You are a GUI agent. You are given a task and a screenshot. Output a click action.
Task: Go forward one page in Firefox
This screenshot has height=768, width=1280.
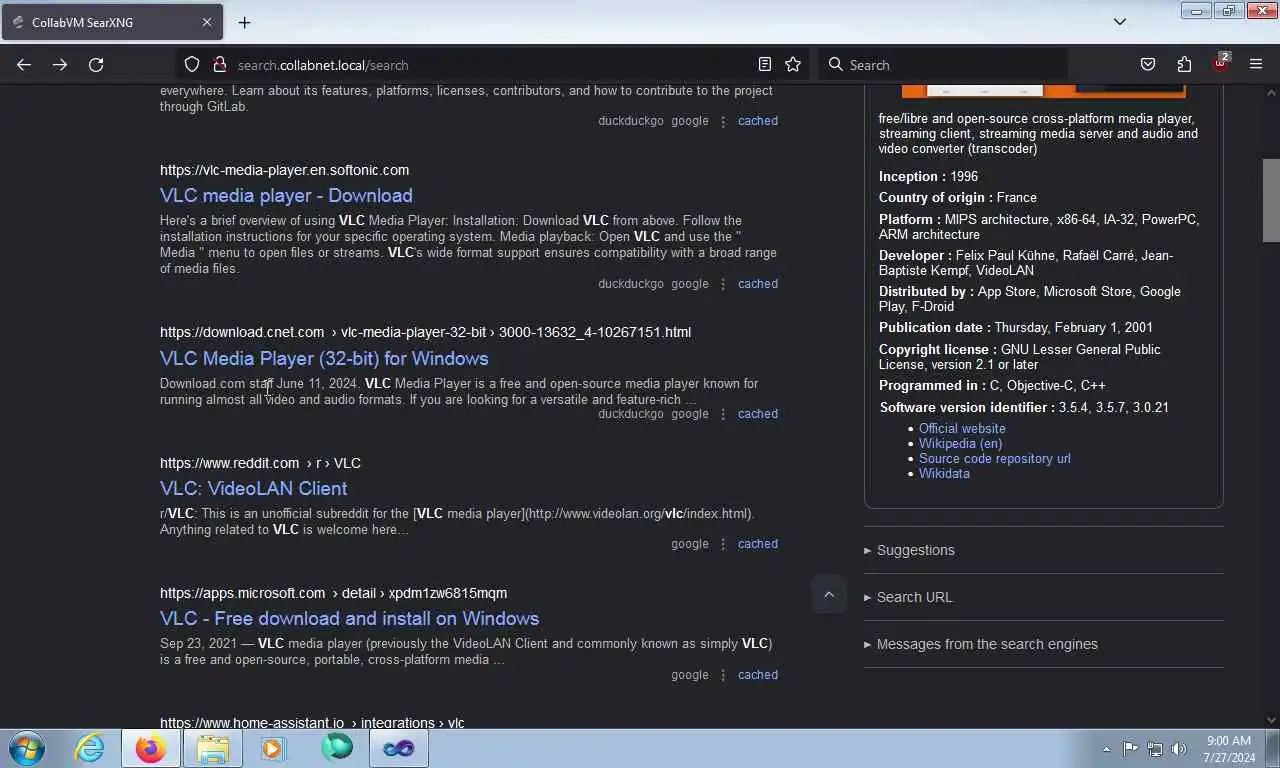[60, 65]
